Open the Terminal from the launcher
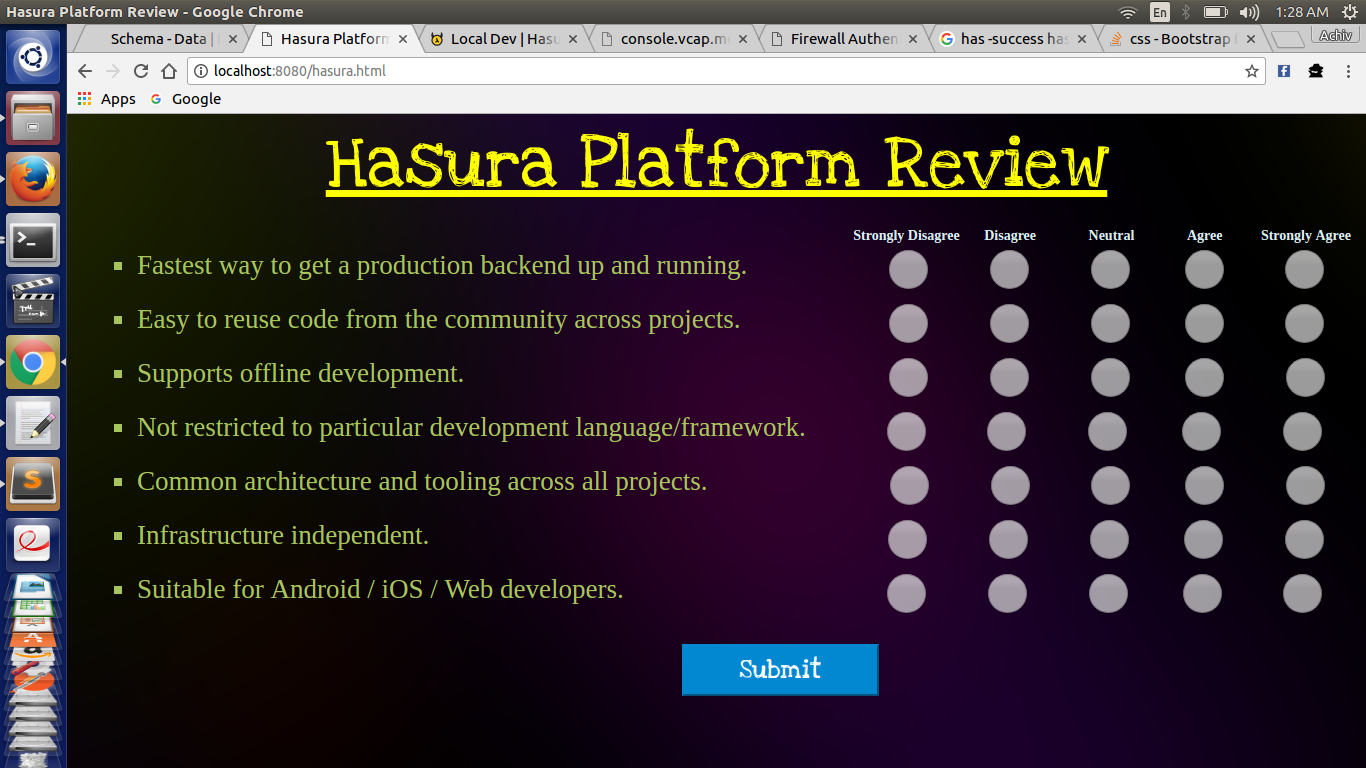The width and height of the screenshot is (1366, 768). point(33,240)
